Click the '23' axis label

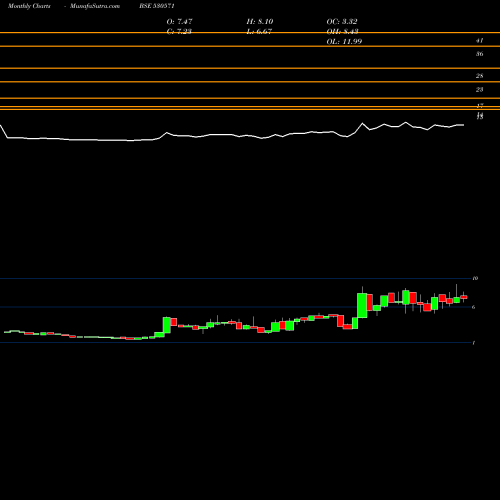tap(479, 90)
